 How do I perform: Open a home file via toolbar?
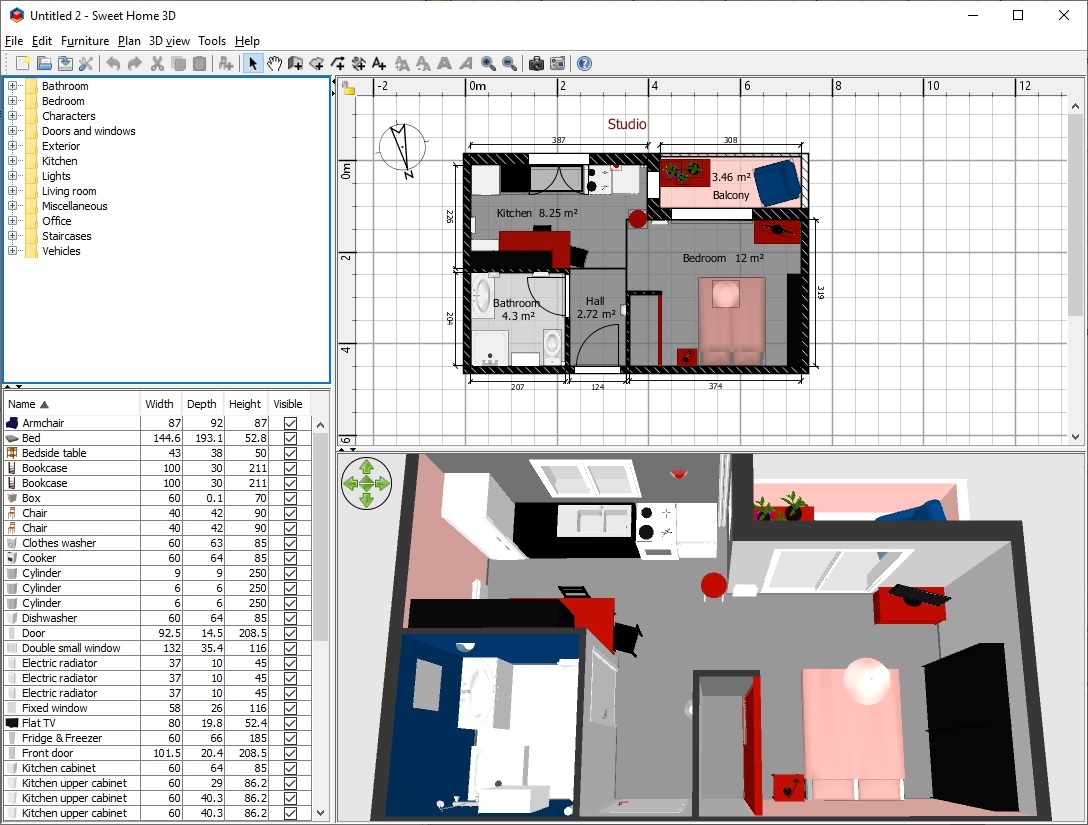tap(44, 64)
